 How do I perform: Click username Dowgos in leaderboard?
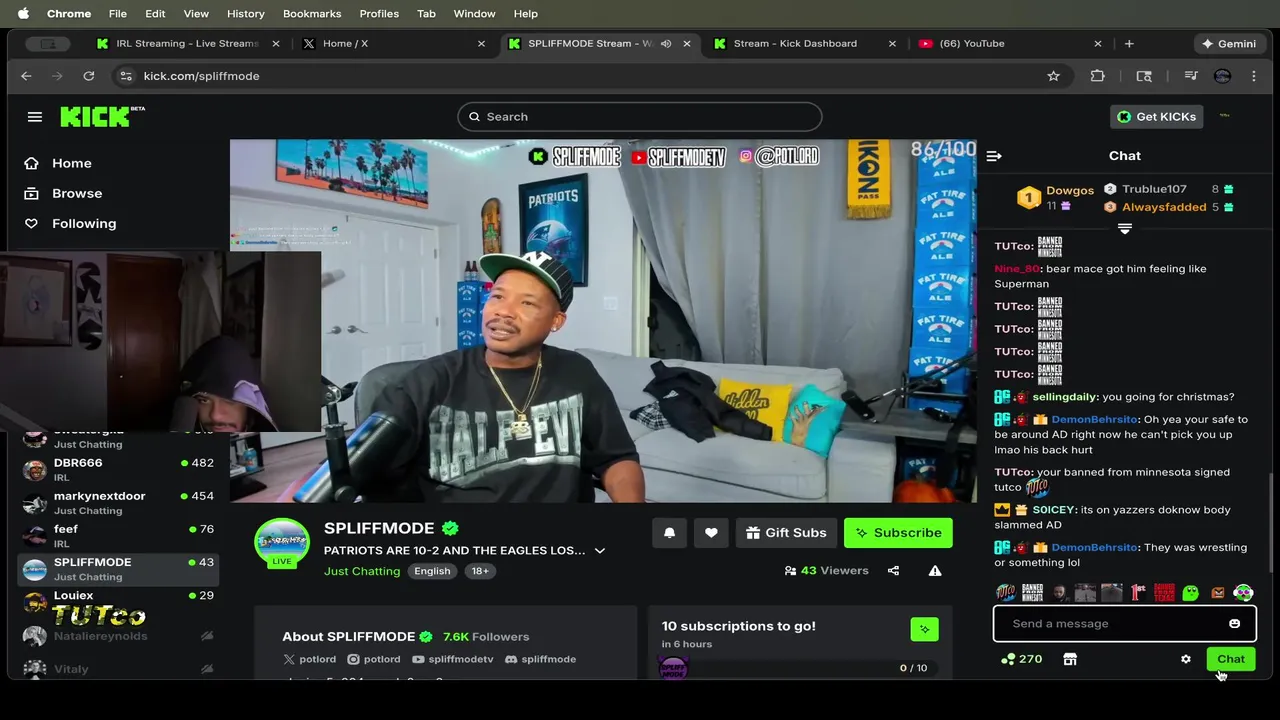click(x=1070, y=190)
